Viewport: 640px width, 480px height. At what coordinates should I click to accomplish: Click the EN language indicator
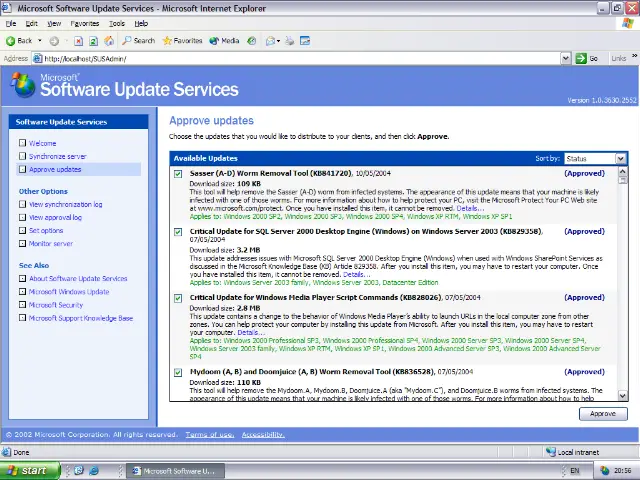coord(575,471)
